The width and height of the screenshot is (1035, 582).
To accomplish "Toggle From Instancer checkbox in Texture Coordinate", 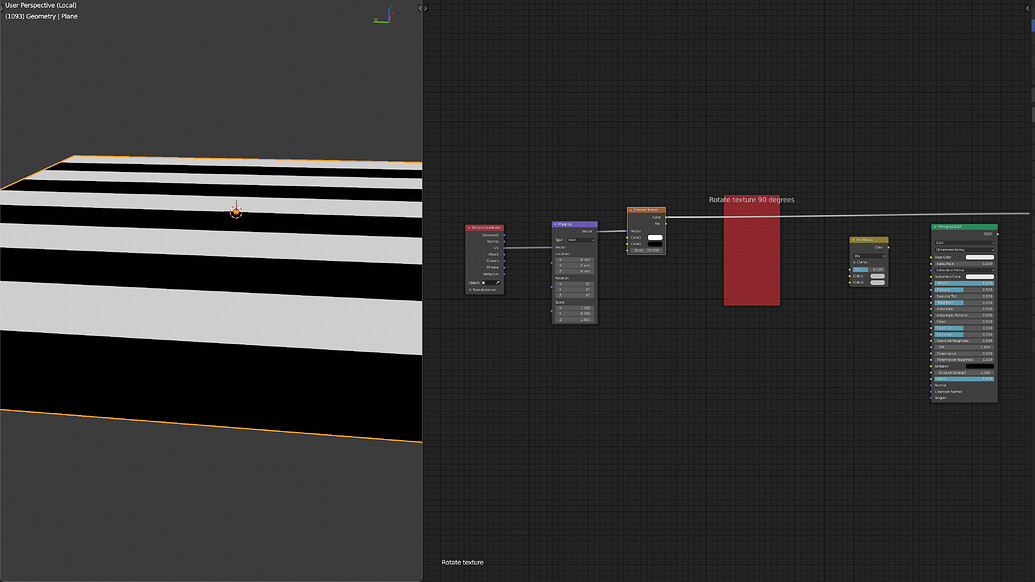I will coord(470,290).
